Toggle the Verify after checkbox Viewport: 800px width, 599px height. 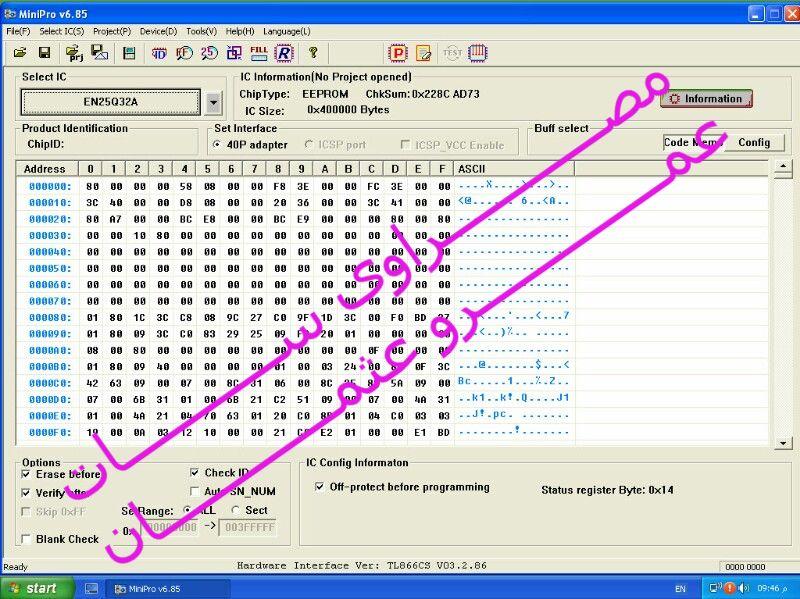(x=26, y=493)
